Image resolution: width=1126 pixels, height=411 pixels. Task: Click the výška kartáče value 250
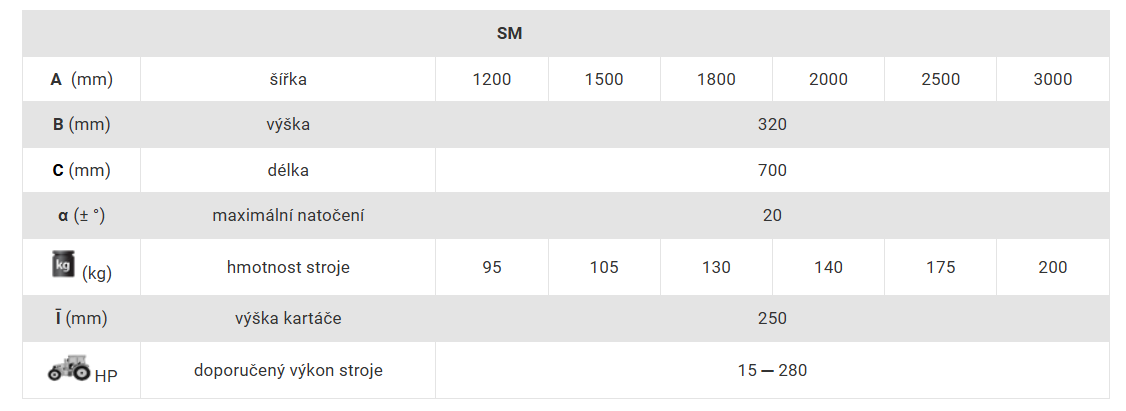tap(772, 318)
